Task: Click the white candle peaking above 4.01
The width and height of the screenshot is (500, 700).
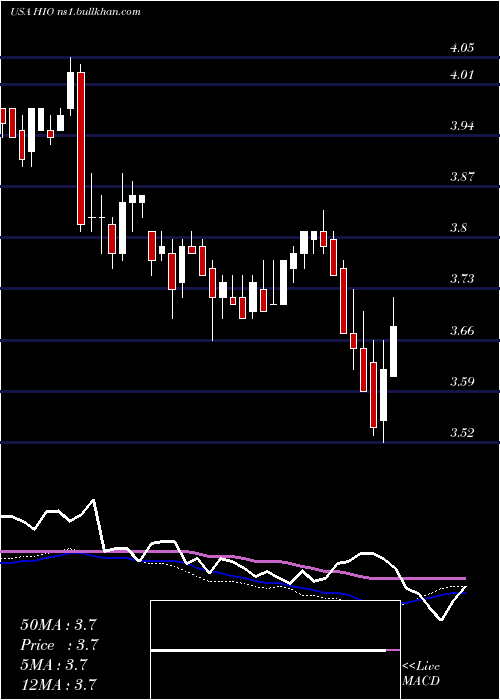Action: click(71, 90)
